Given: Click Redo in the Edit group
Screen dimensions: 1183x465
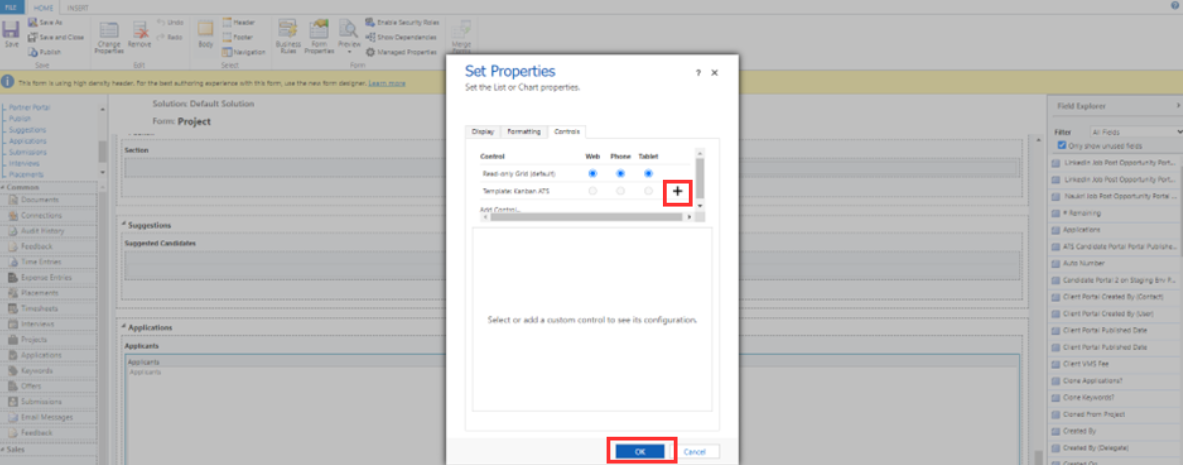Looking at the screenshot, I should click(x=170, y=37).
